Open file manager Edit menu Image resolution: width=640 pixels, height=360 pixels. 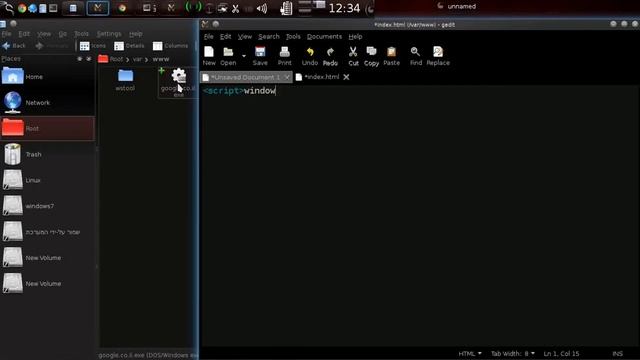pyautogui.click(x=24, y=34)
